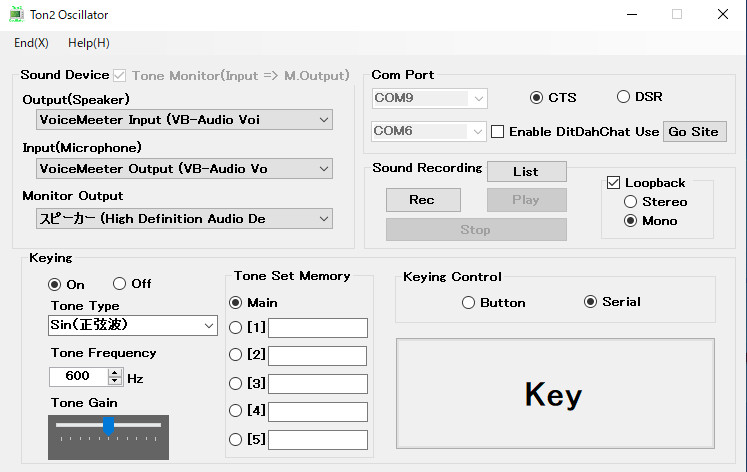Image resolution: width=747 pixels, height=472 pixels.
Task: Open the Help(H) menu
Action: (89, 43)
